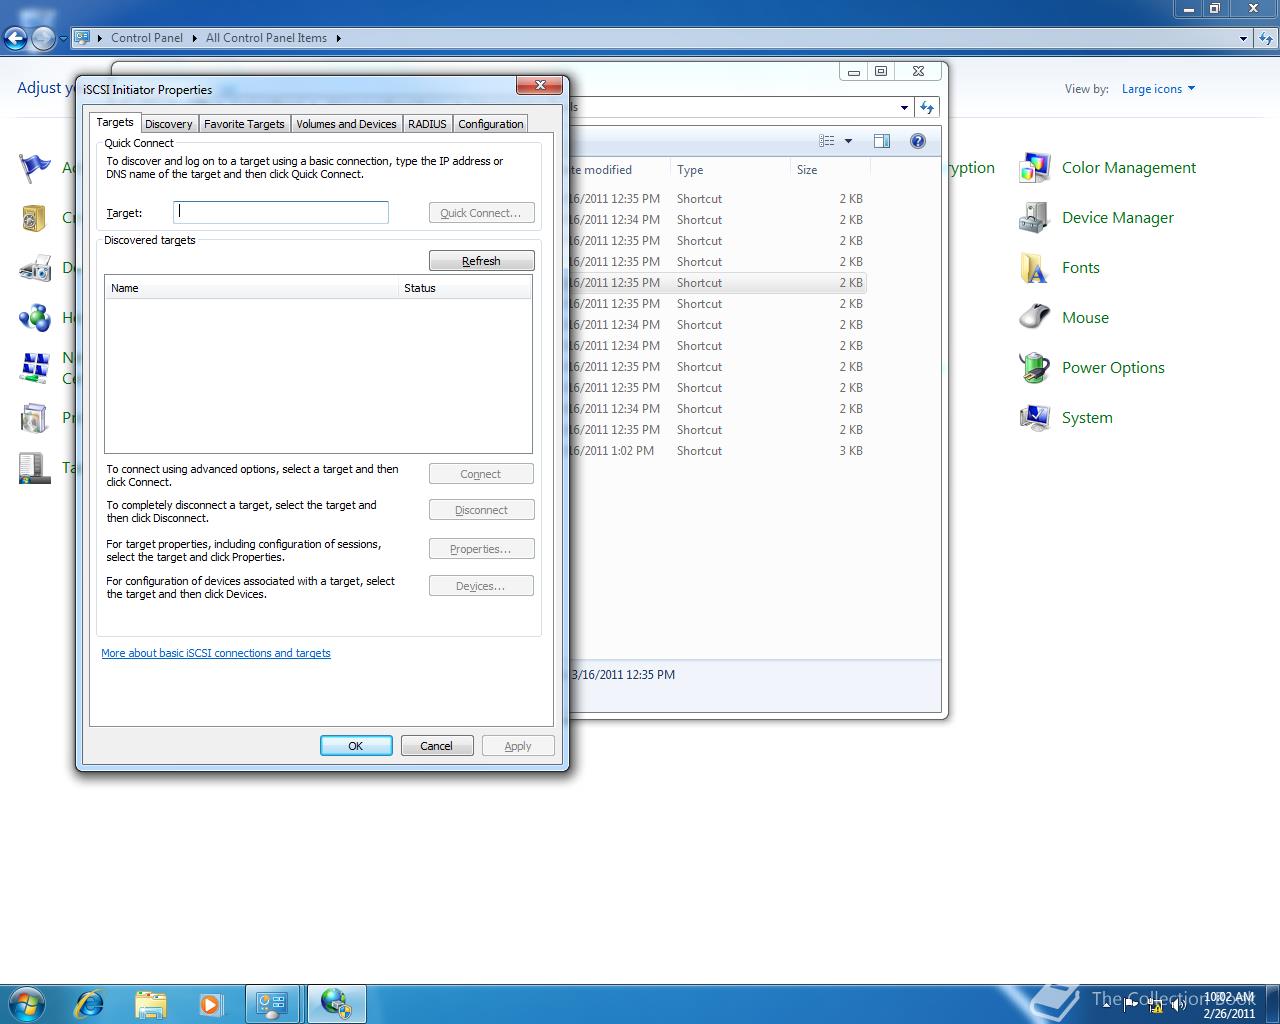The height and width of the screenshot is (1024, 1280).
Task: Click Cancel in iSCSI Initiator Properties
Action: [x=437, y=746]
